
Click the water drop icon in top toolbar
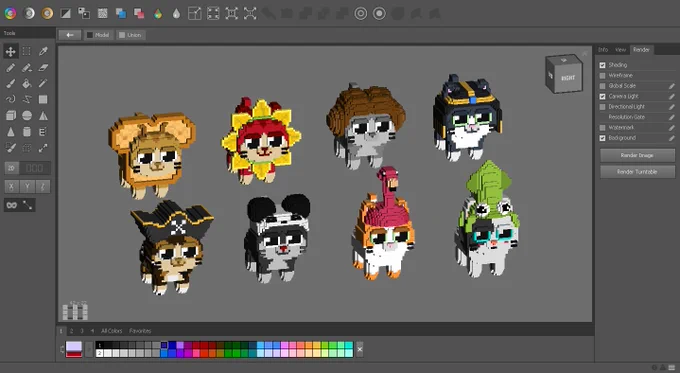pos(176,13)
